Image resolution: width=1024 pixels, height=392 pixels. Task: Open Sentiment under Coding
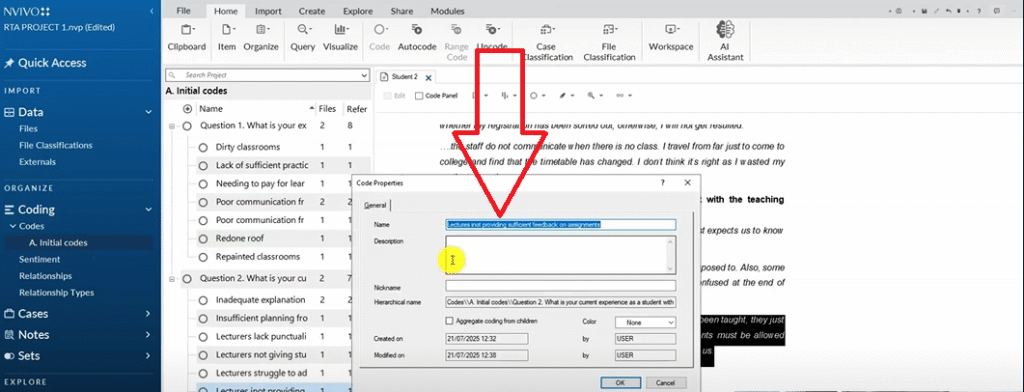click(x=39, y=259)
